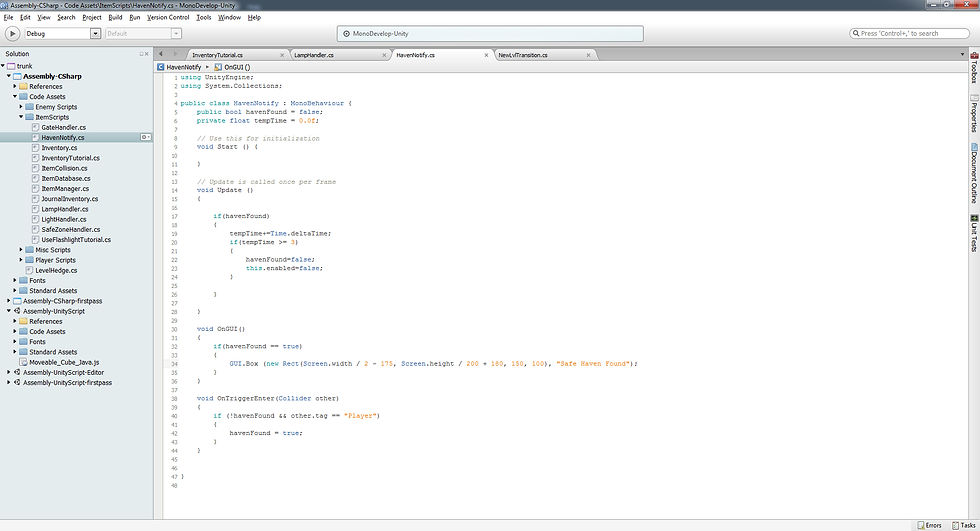Close the HavenNotify.cs tab

486,55
